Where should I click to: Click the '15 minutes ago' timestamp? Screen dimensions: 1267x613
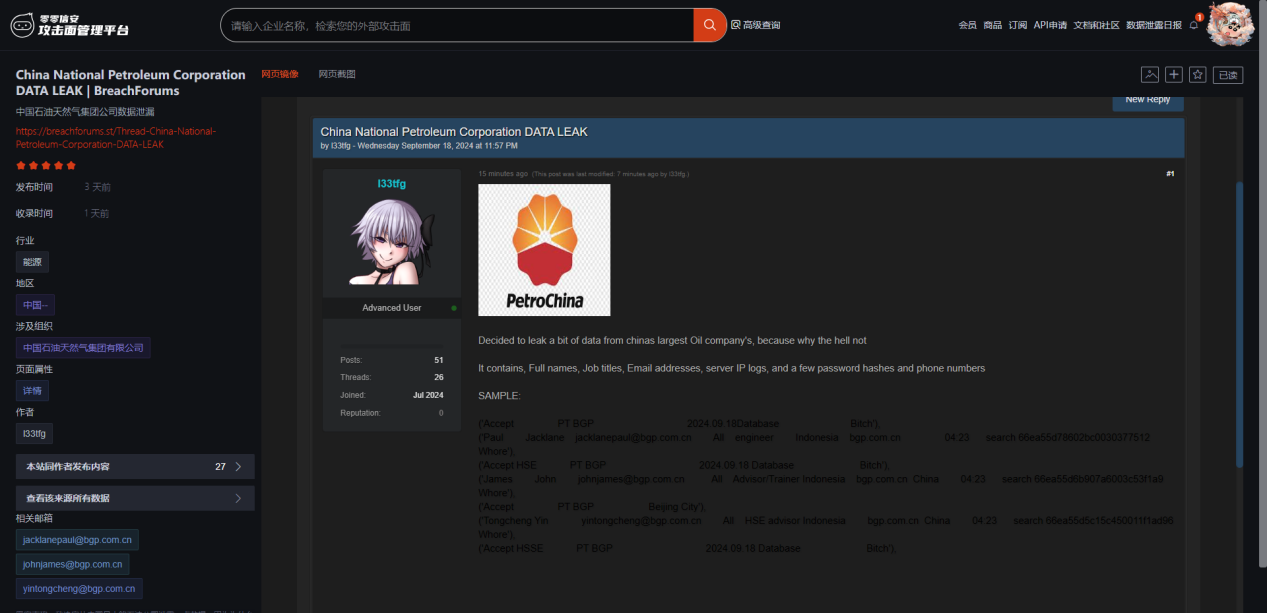click(502, 174)
